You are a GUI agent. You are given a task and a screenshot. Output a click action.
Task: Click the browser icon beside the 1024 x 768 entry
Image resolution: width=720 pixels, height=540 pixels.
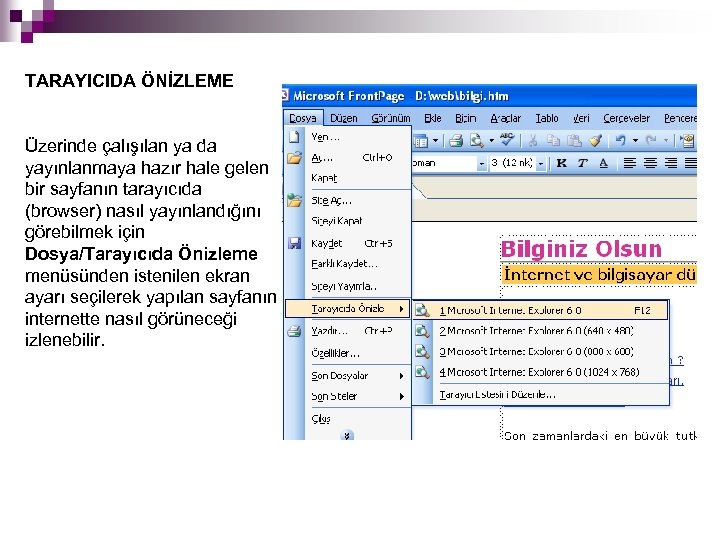tap(422, 372)
